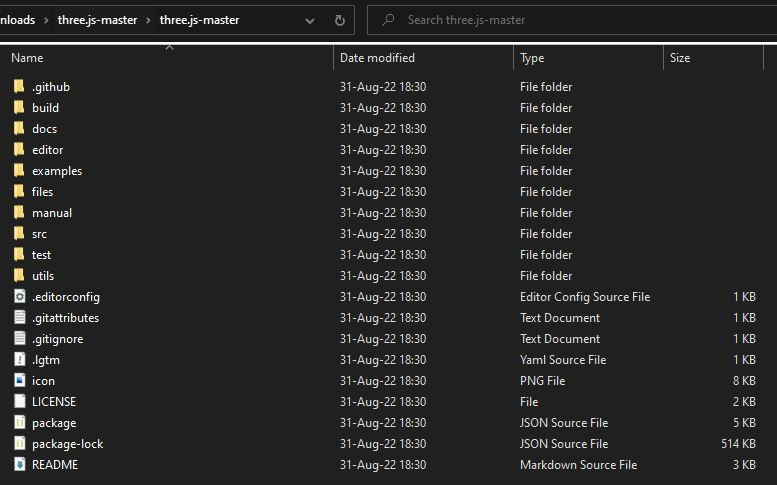The image size is (777, 485).
Task: Select the .lgtm file name
Action: pos(46,360)
